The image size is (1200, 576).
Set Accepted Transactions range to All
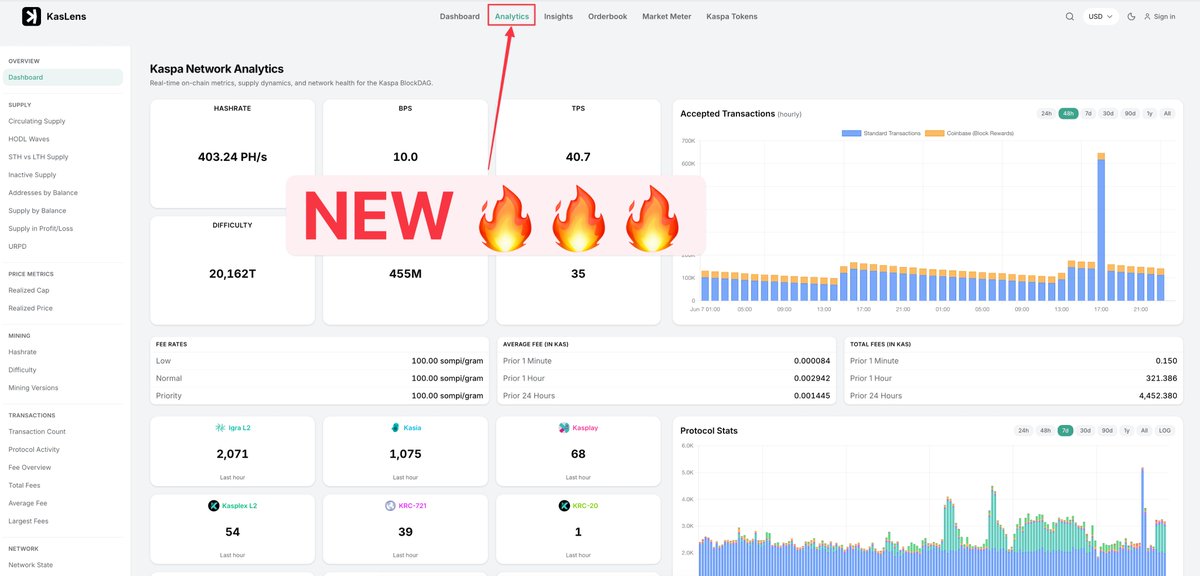(1167, 114)
